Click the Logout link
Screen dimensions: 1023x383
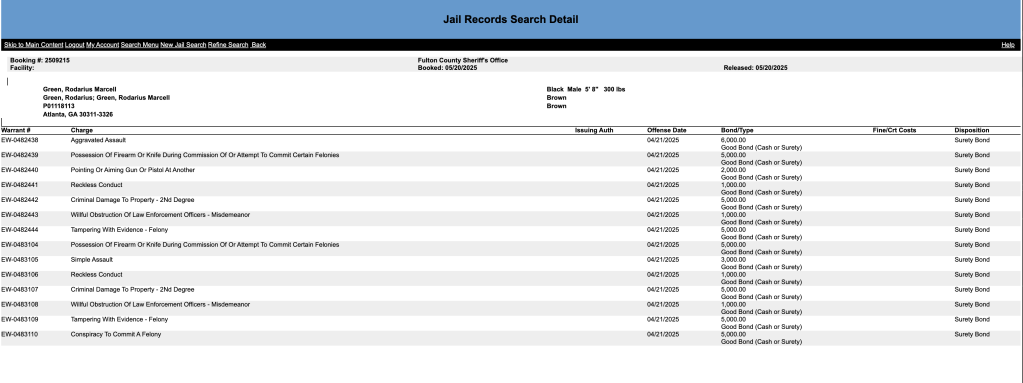pos(74,45)
